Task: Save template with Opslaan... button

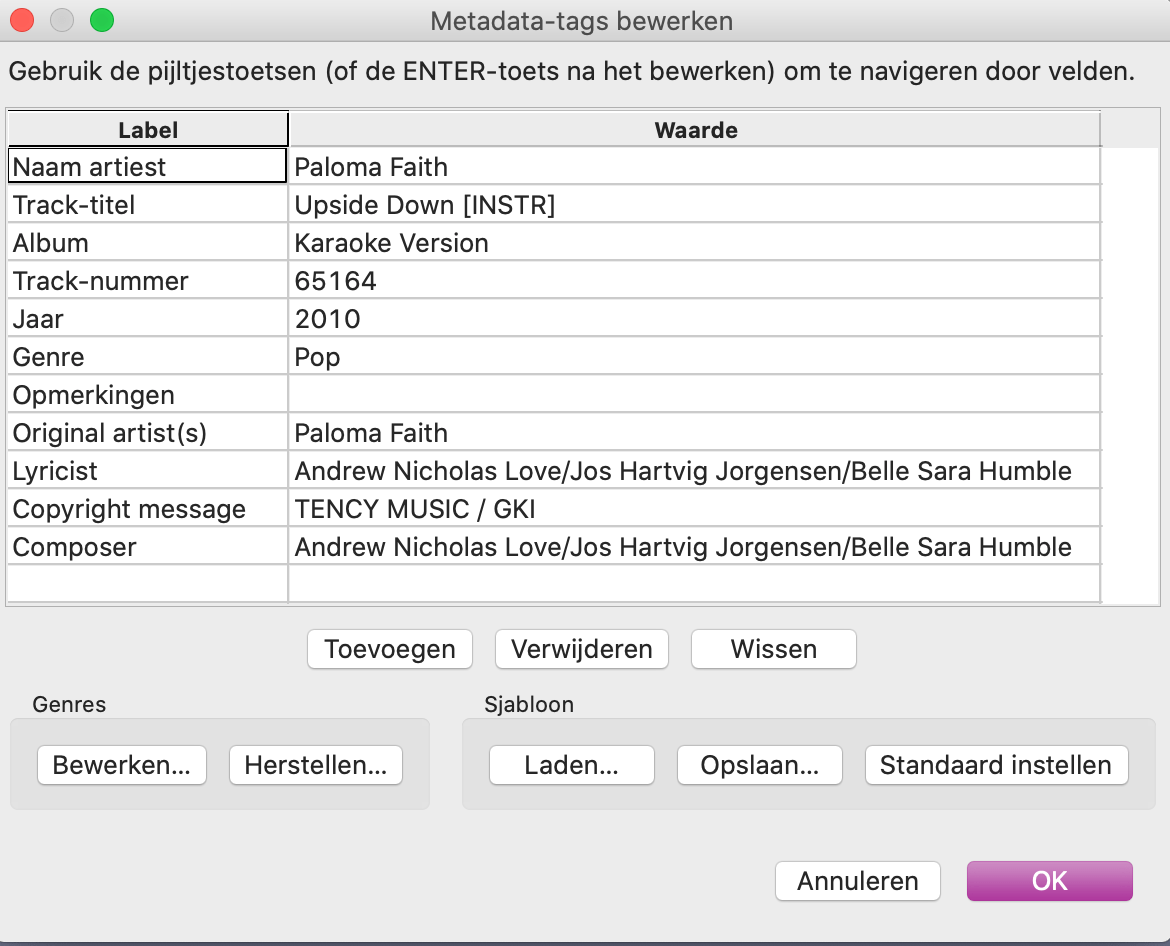Action: (x=760, y=765)
